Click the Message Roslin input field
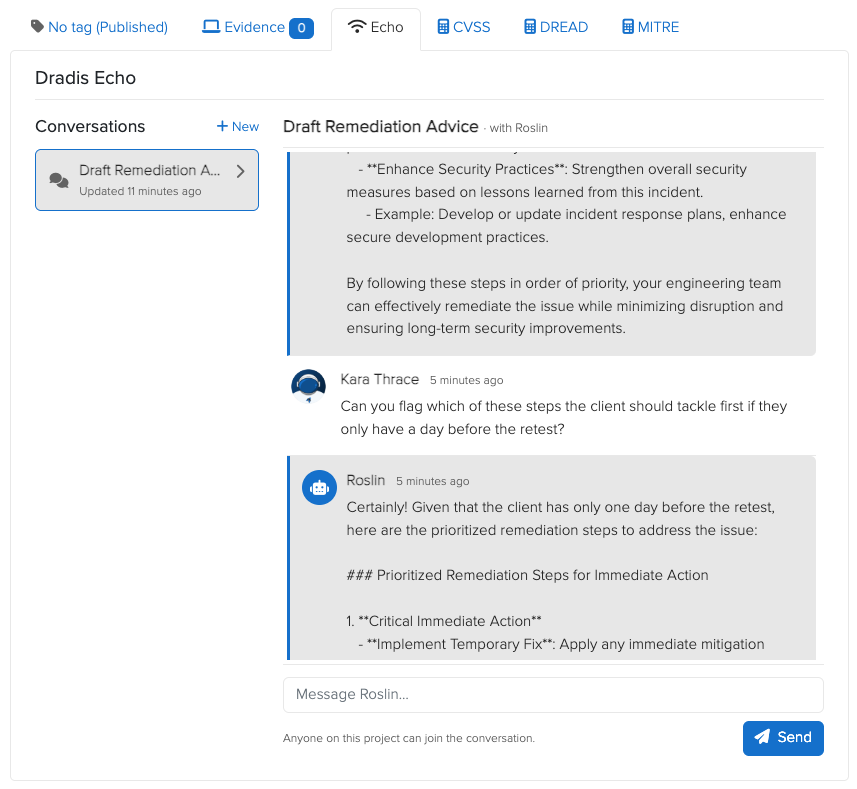 [553, 694]
